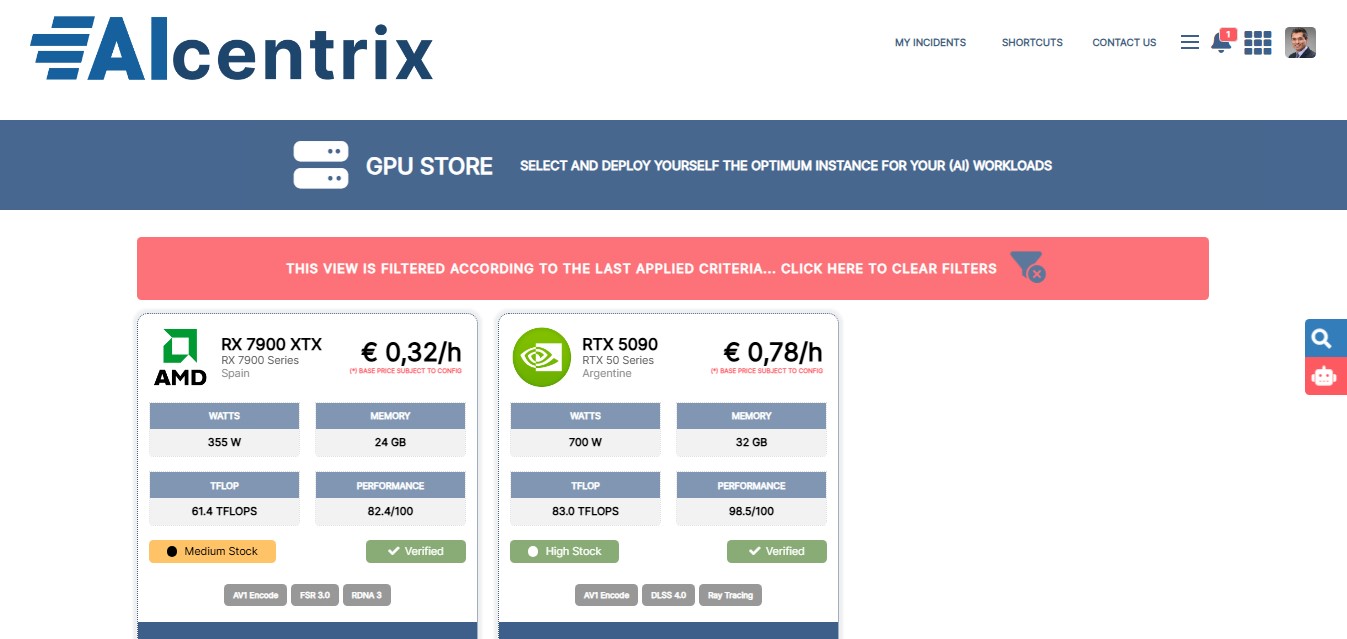Screen dimensions: 1347x639
Task: Click the user profile avatar
Action: [x=1300, y=43]
